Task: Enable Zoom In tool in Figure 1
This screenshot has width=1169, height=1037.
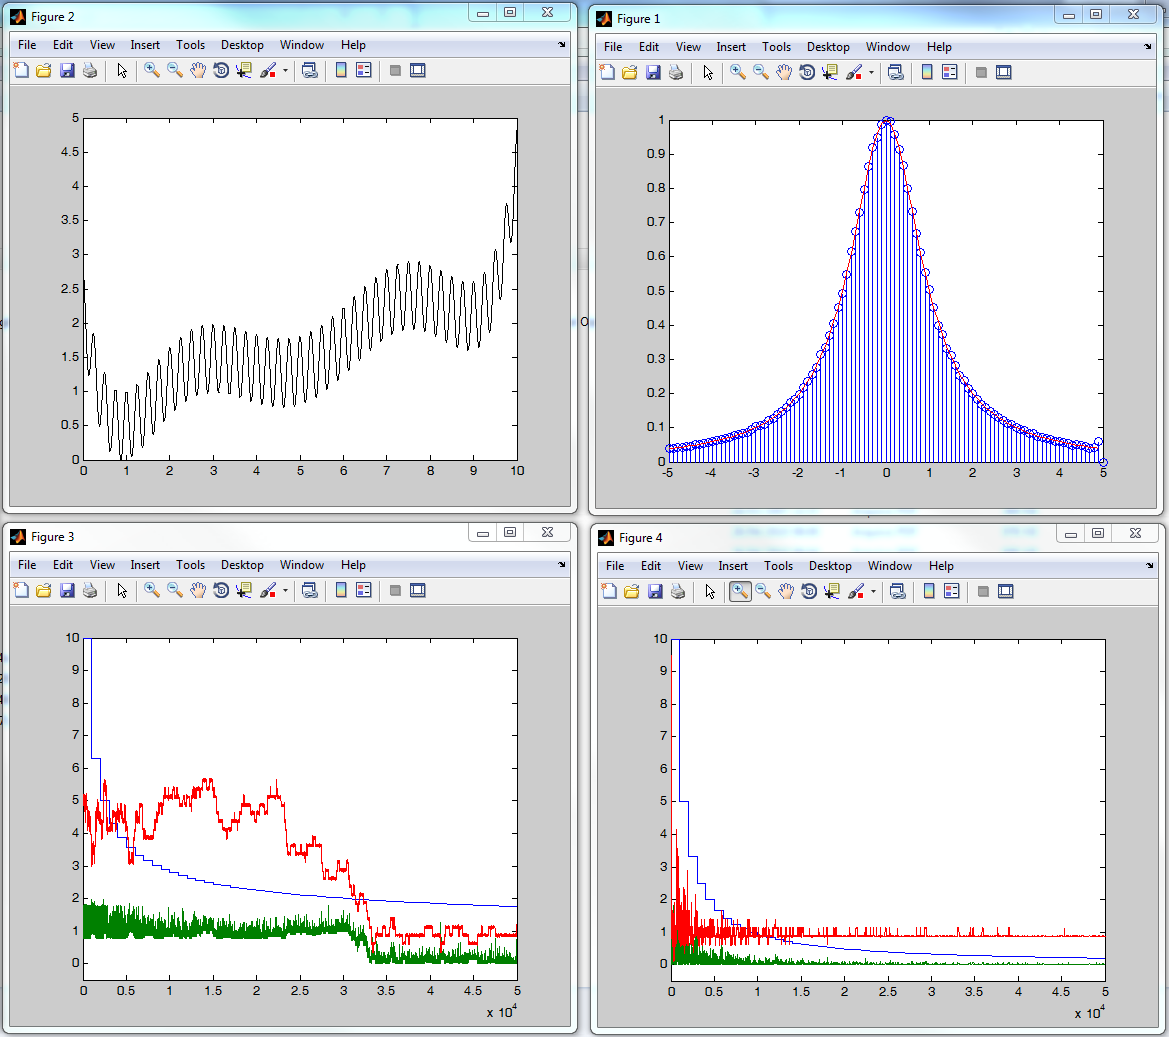Action: click(x=737, y=72)
